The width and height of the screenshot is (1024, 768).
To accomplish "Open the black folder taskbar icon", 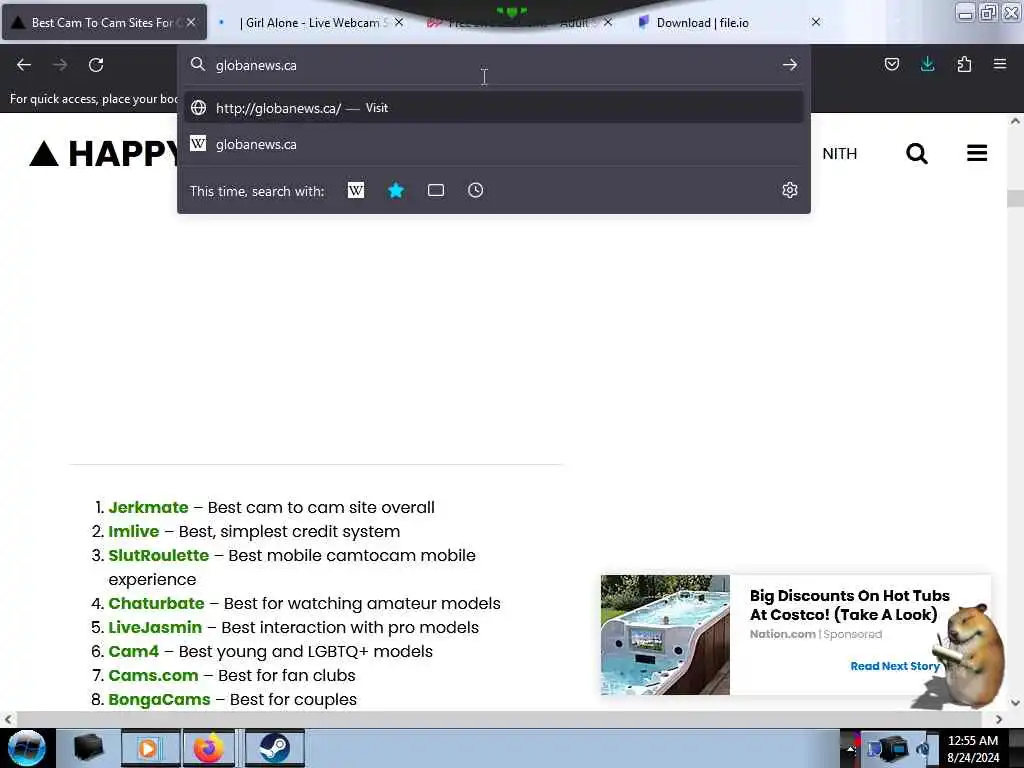I will [x=89, y=748].
